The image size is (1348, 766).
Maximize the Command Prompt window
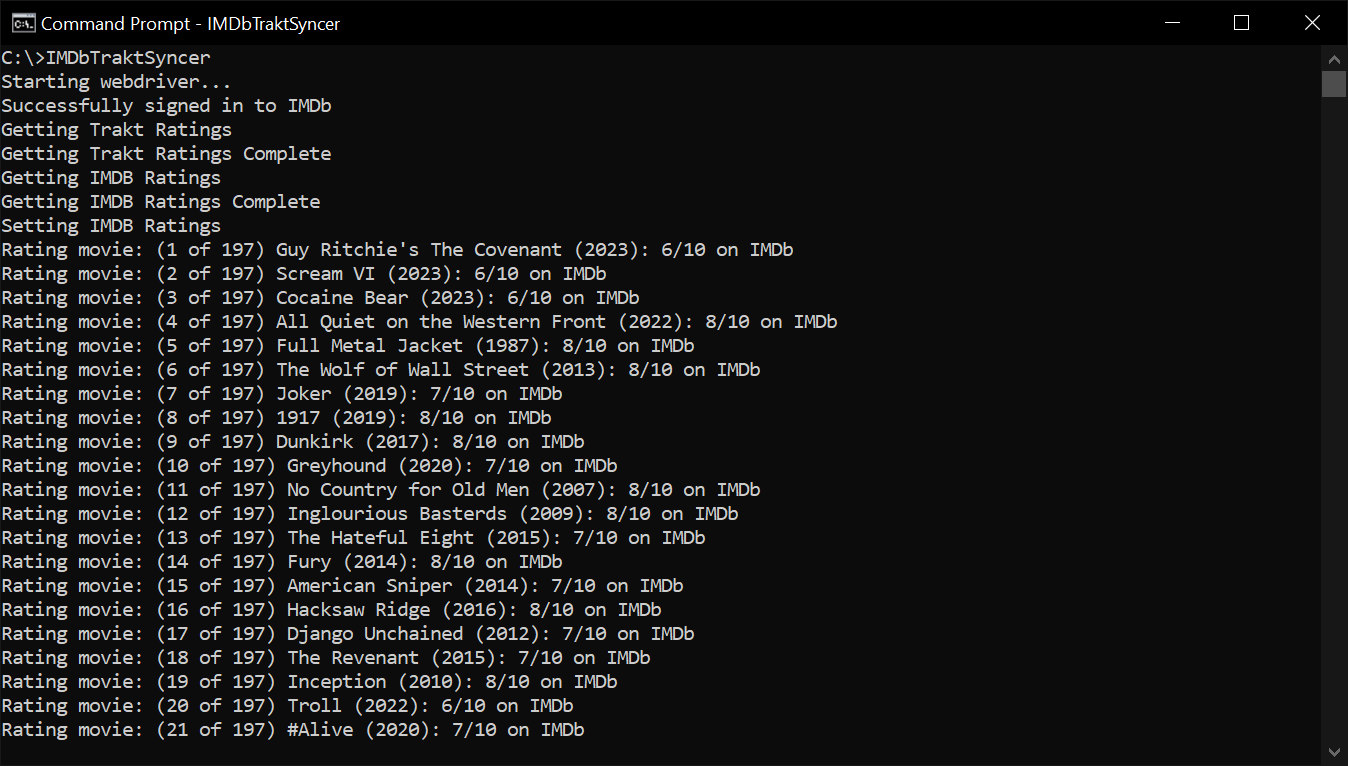[1242, 23]
